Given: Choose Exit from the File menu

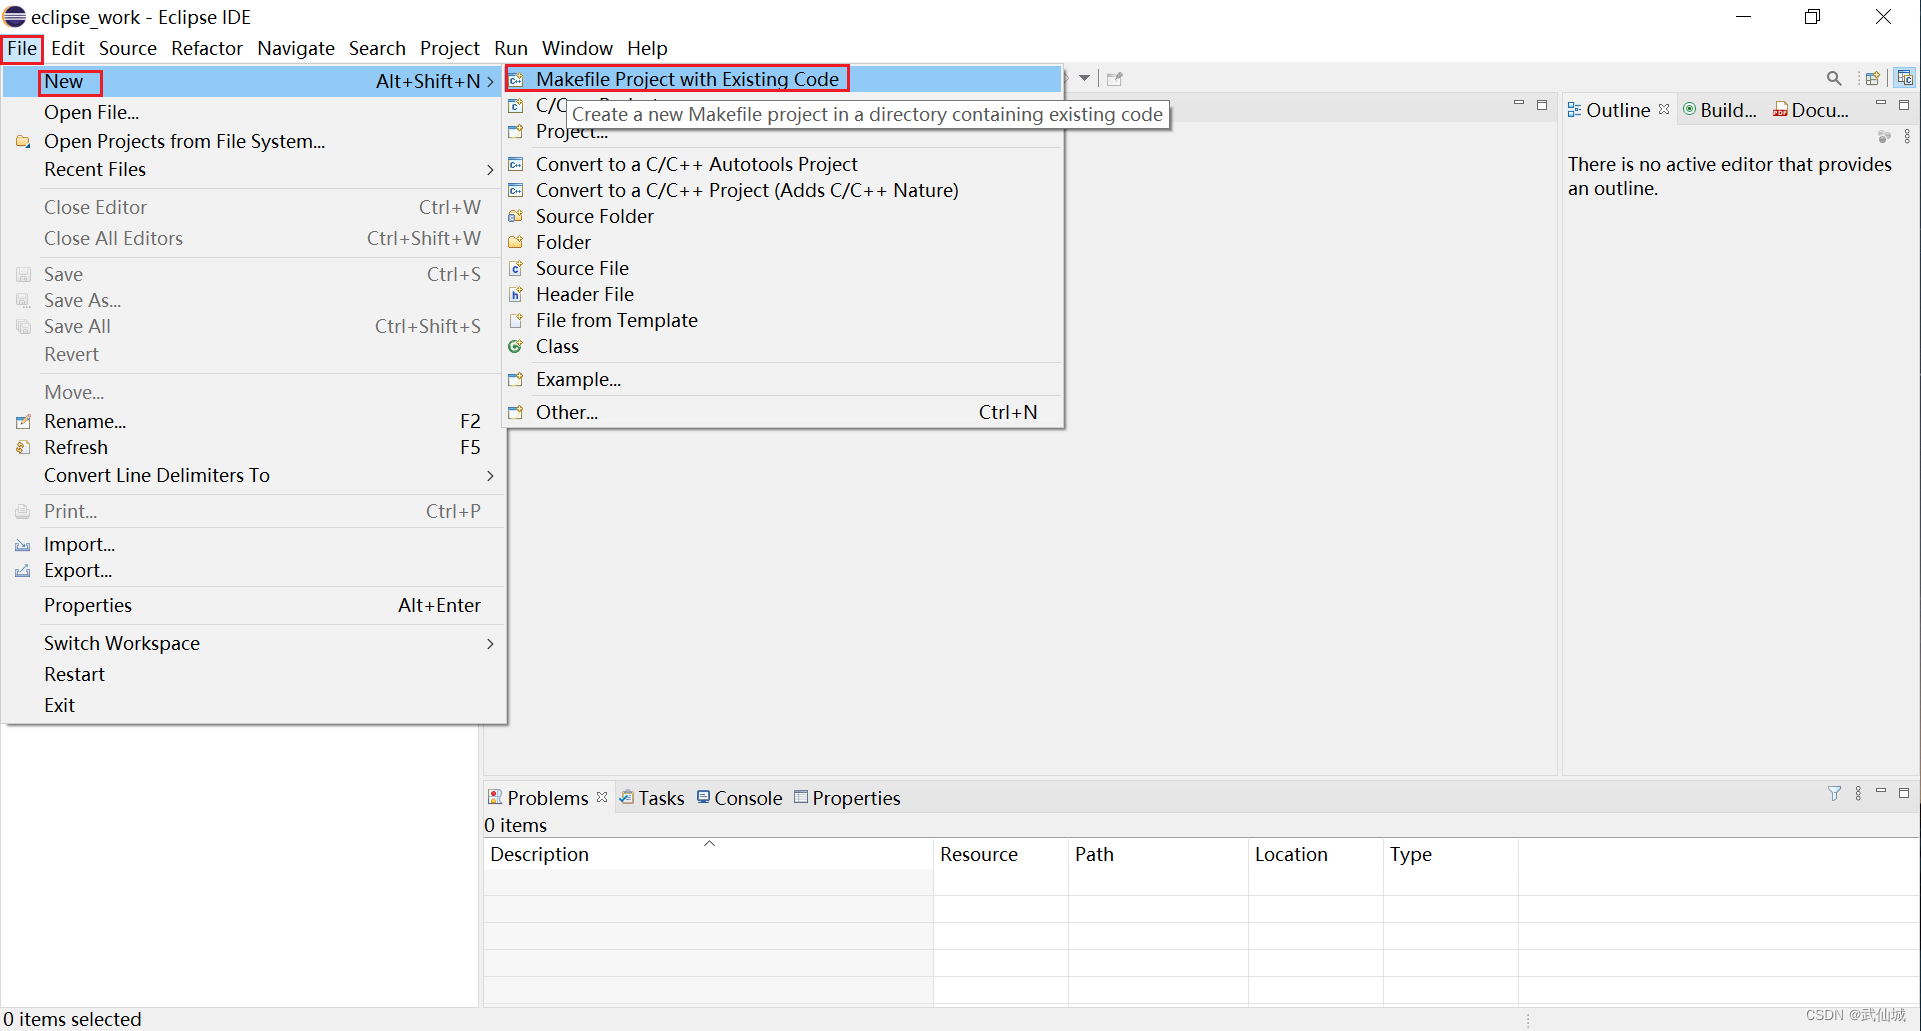Looking at the screenshot, I should (253, 705).
